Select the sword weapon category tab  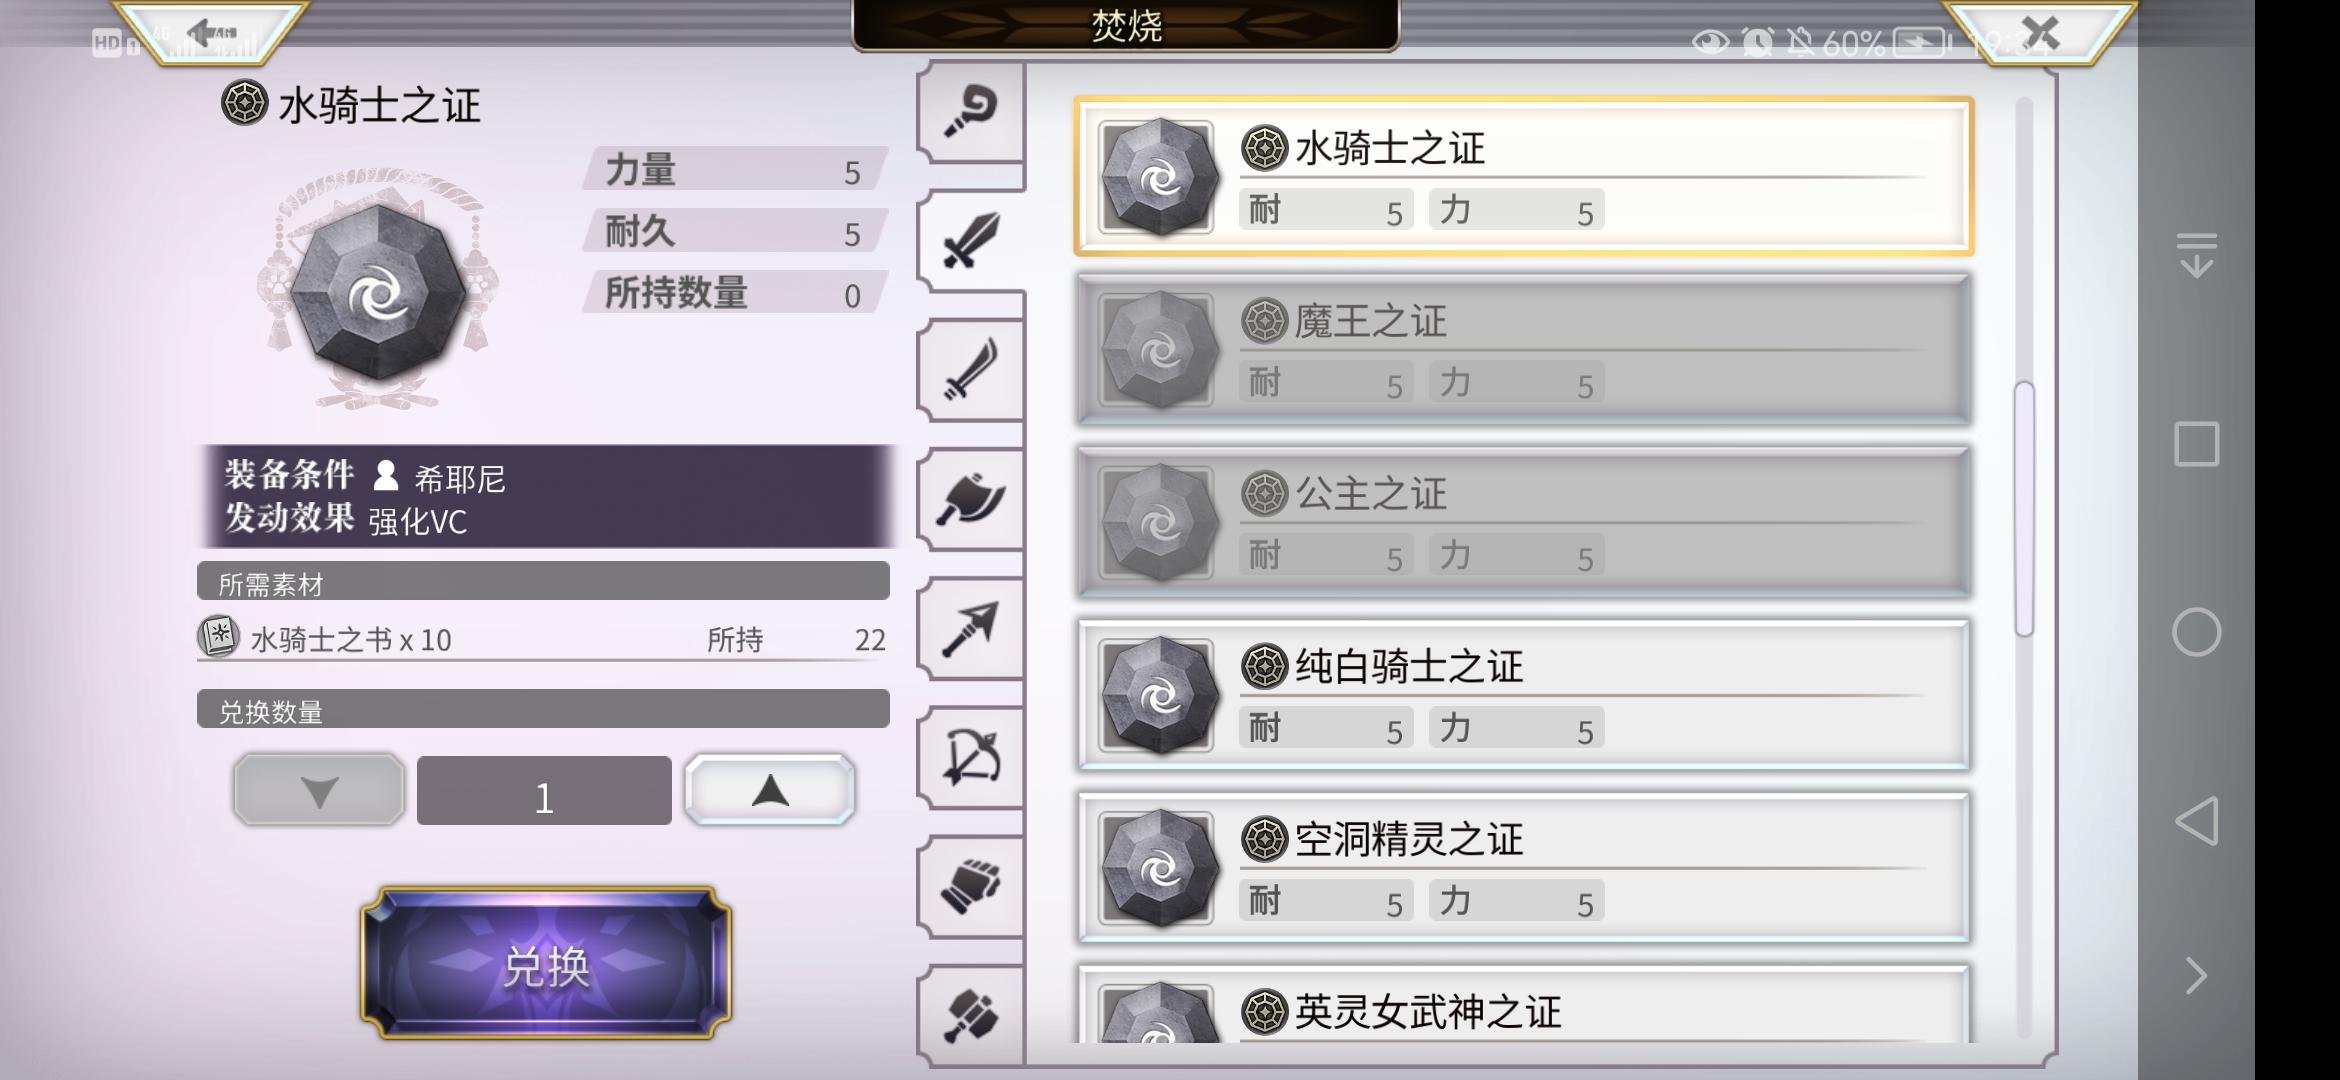pos(972,240)
